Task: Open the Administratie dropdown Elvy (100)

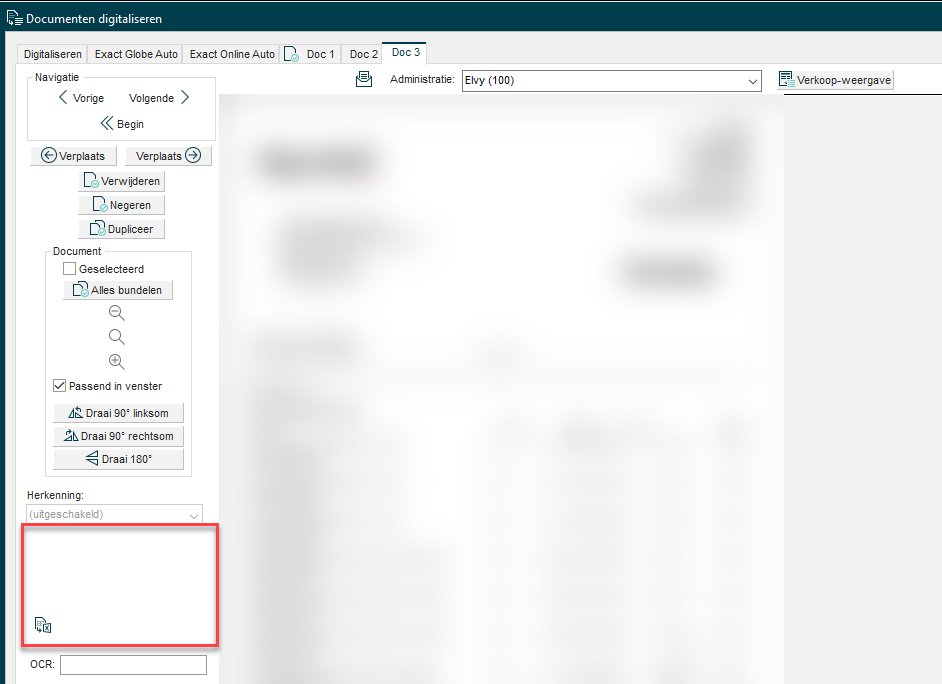Action: [612, 80]
